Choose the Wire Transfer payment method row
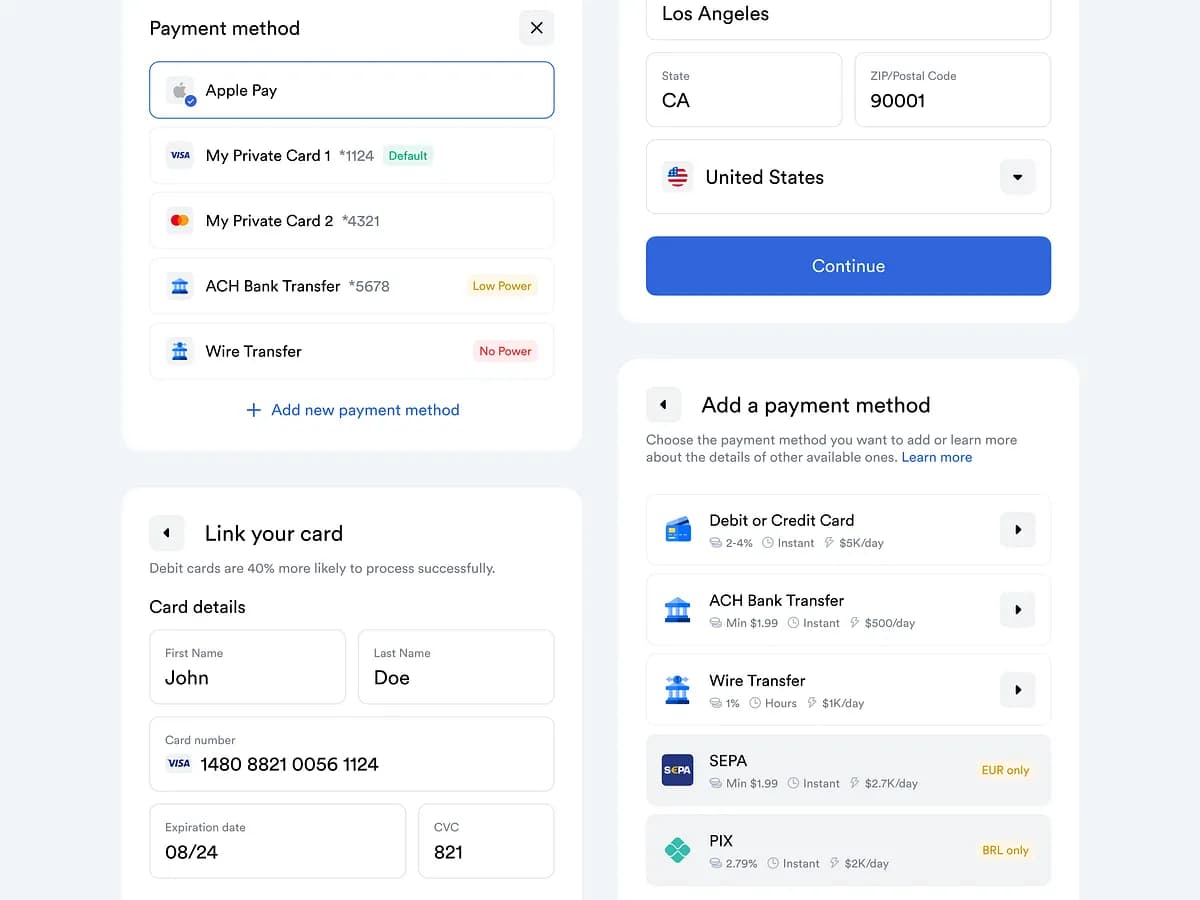Viewport: 1200px width, 900px height. 351,351
